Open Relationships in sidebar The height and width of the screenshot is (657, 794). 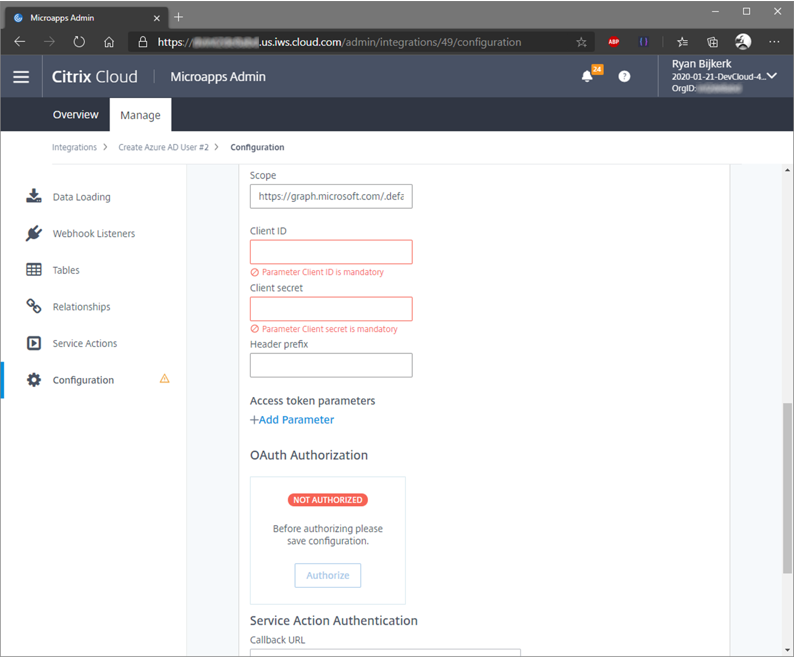[82, 306]
